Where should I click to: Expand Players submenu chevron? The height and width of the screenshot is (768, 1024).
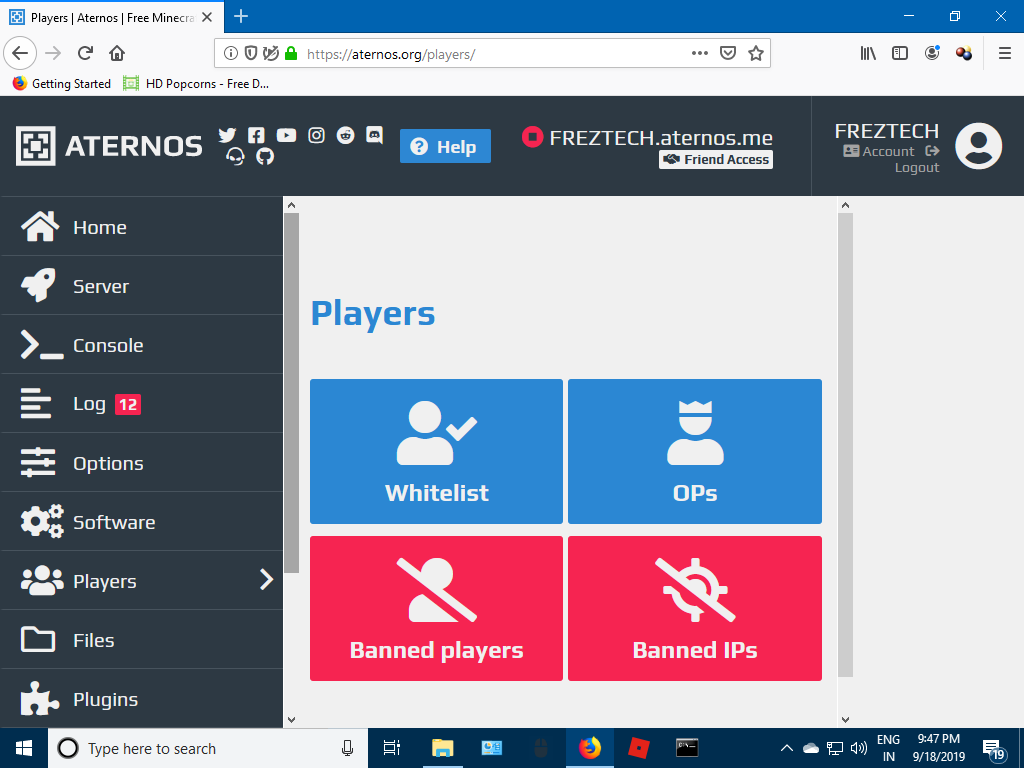[266, 579]
